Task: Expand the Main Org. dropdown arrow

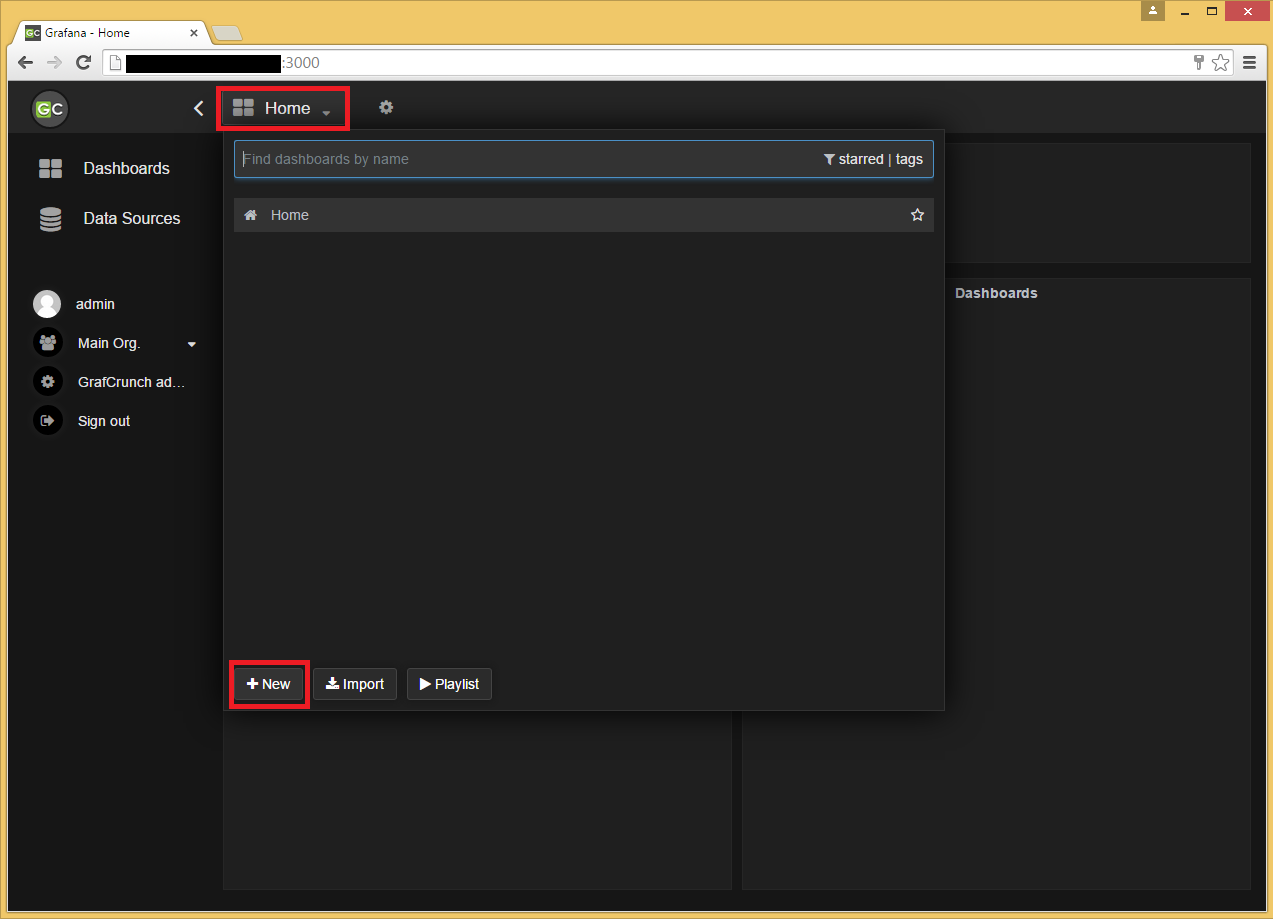Action: [x=192, y=344]
